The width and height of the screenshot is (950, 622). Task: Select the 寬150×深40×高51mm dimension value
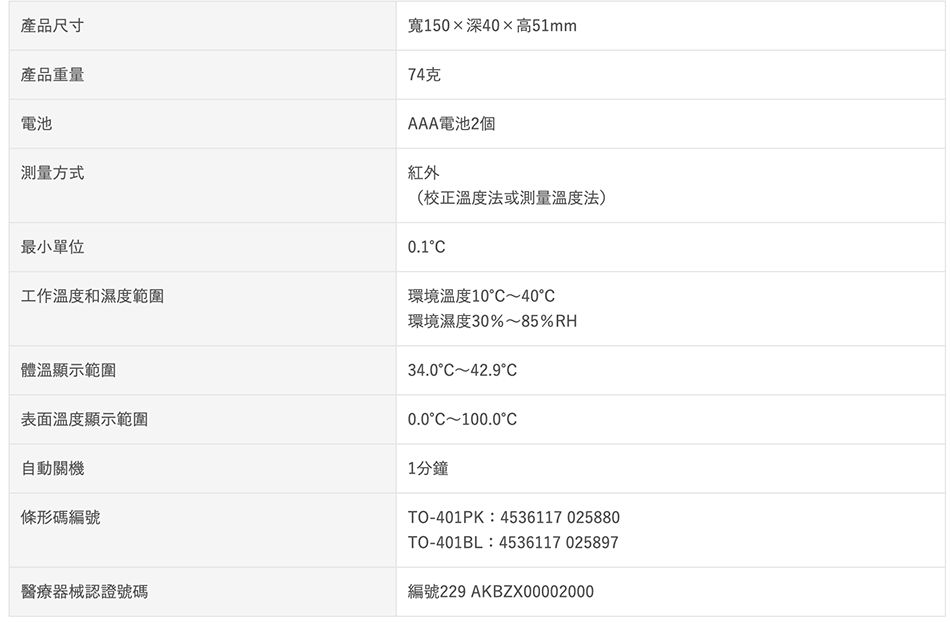click(492, 25)
